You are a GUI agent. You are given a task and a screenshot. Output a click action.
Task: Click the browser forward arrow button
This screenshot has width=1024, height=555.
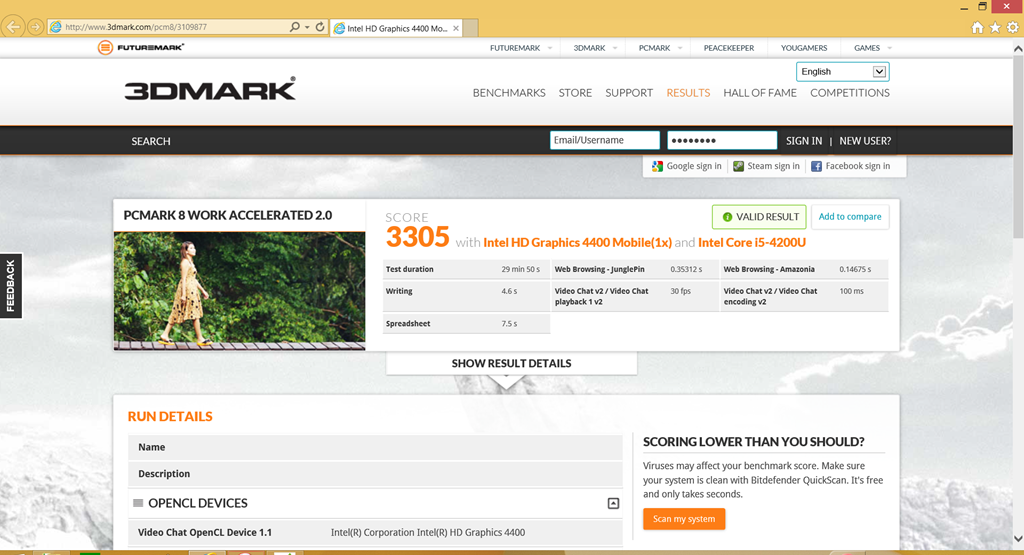pyautogui.click(x=35, y=27)
